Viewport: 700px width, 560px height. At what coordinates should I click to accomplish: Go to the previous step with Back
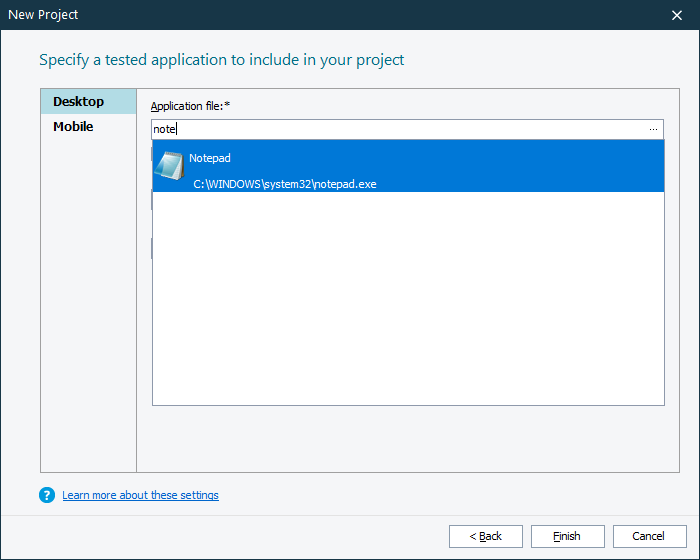tap(486, 536)
